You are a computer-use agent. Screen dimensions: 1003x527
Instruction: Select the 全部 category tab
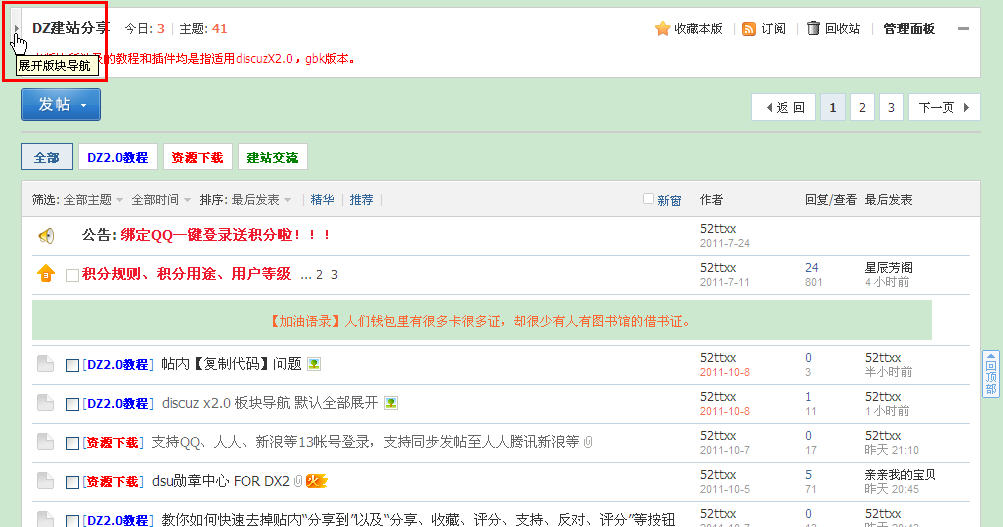tap(47, 157)
